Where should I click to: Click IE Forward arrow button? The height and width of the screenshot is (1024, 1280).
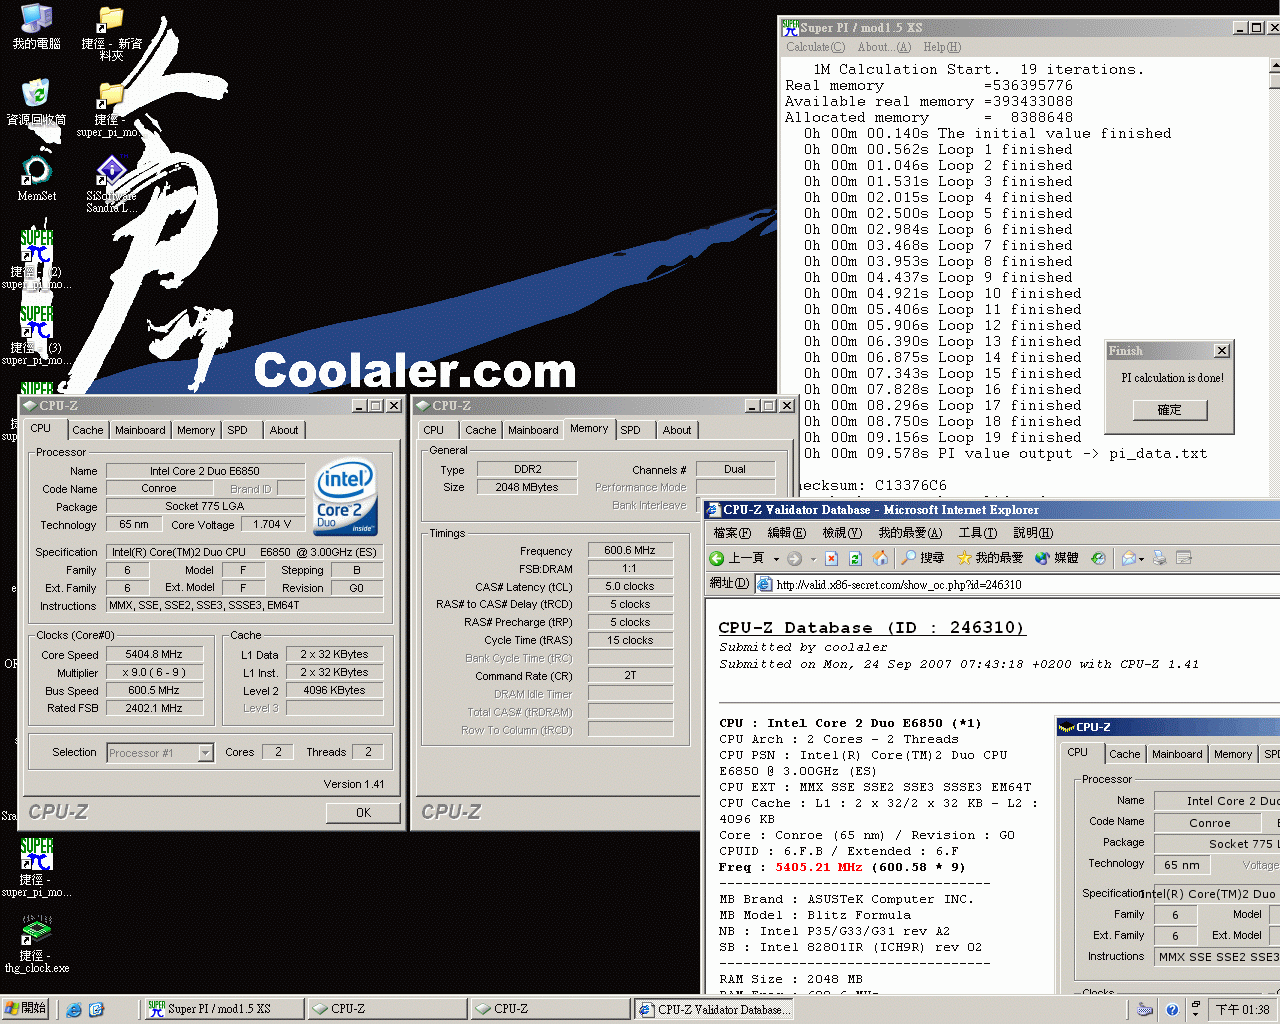click(794, 558)
